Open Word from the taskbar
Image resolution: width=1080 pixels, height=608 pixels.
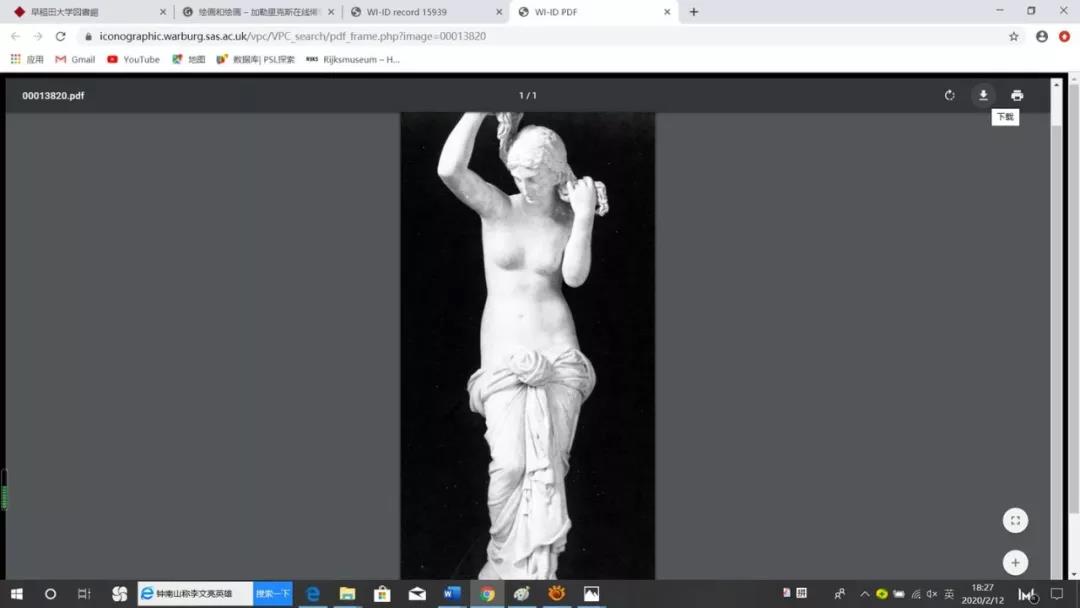pos(451,593)
